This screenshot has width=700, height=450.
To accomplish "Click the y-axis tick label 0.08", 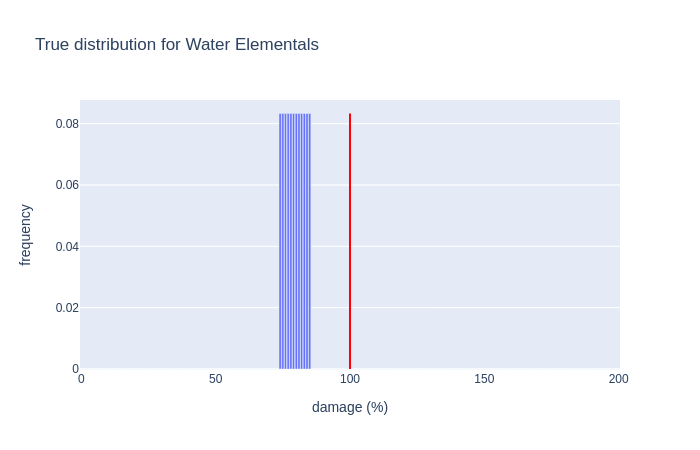I will tap(67, 124).
